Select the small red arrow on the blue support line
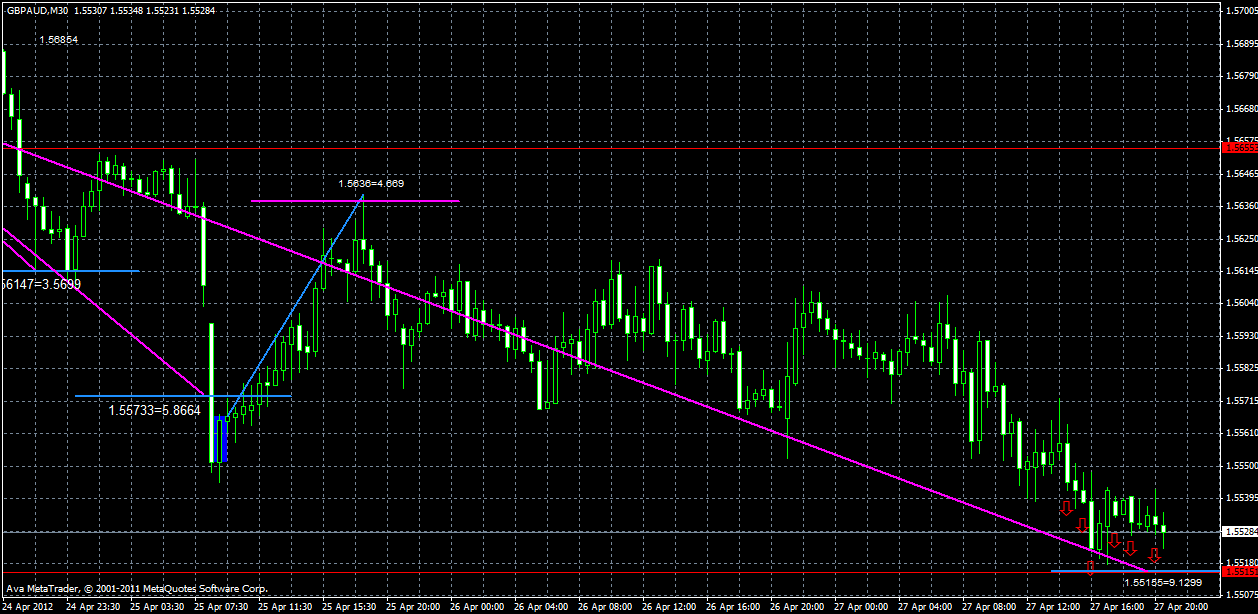Image resolution: width=1258 pixels, height=614 pixels. (1090, 568)
